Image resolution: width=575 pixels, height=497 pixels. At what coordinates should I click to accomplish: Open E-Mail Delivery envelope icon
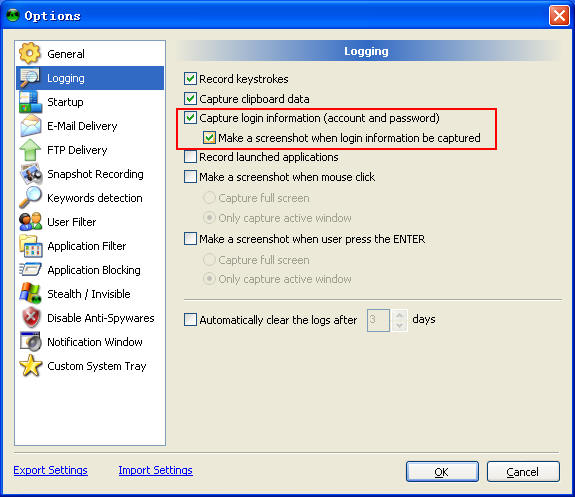point(30,126)
